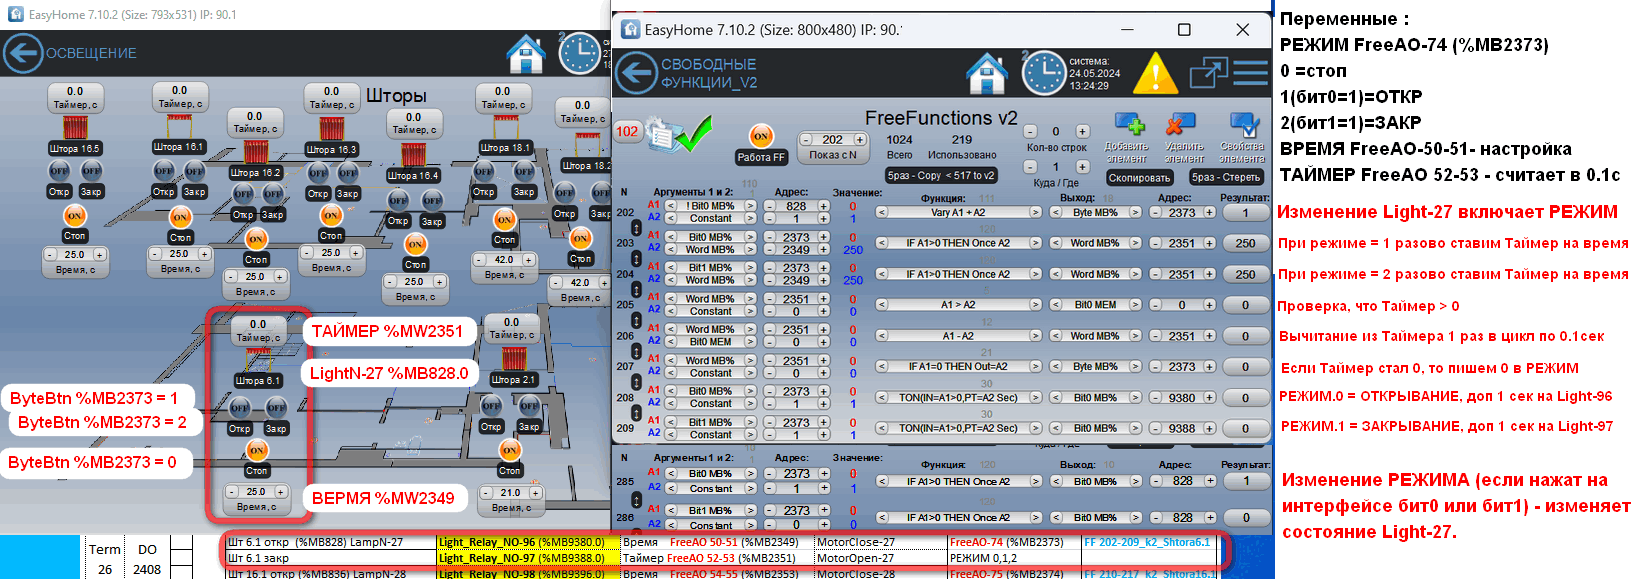Click the Добавить элемент icon
Viewport: 1644px width, 579px height.
pos(1128,126)
